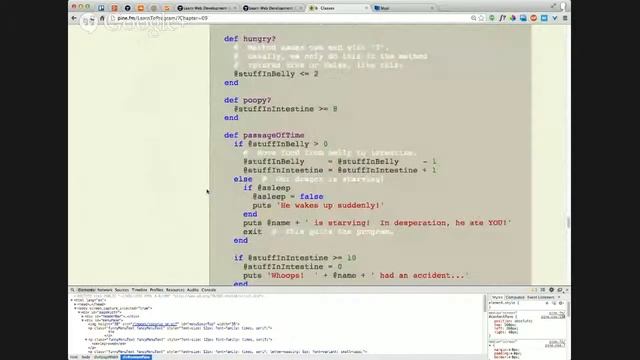Click the green circular extension icon
The height and width of the screenshot is (360, 640).
coord(492,18)
